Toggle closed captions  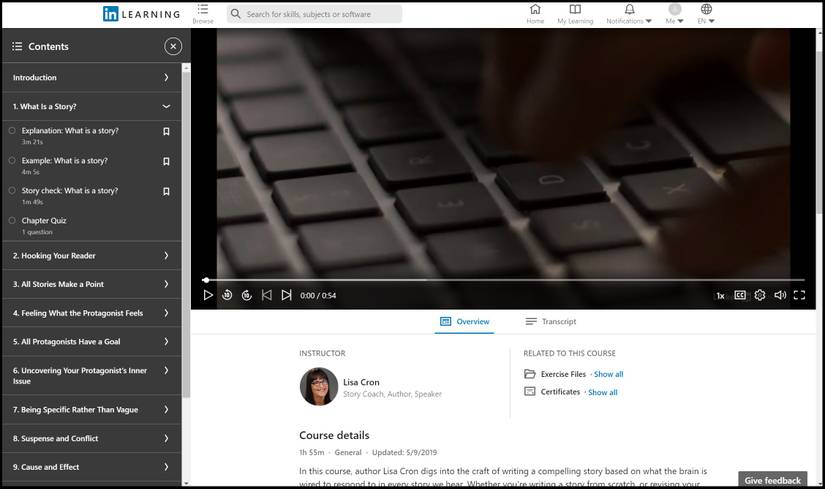[740, 295]
